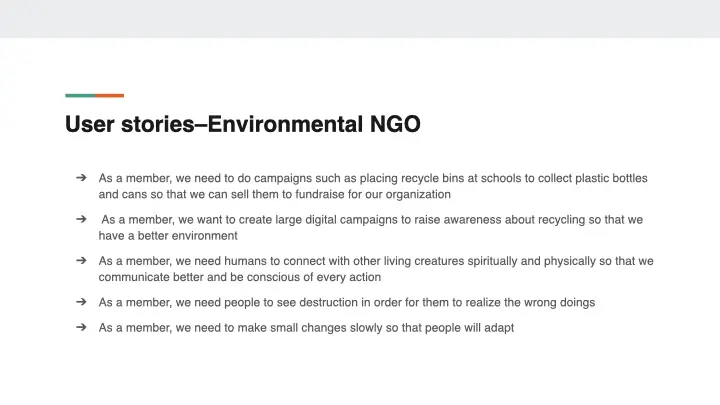
Task: Select the arrow bullet before the destruction story
Action: 80,302
